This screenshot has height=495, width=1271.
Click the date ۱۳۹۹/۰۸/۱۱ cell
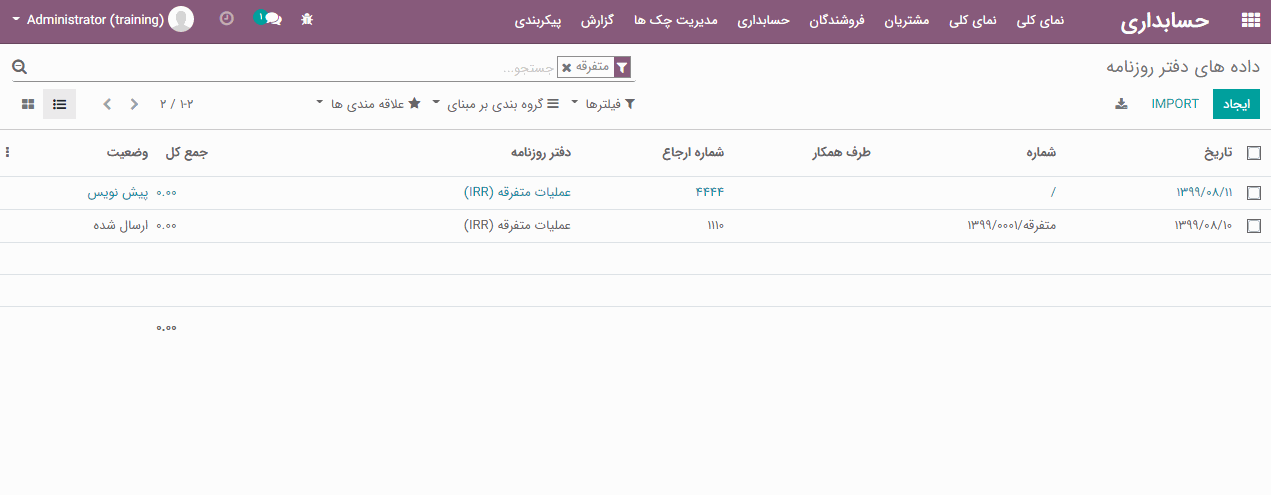pyautogui.click(x=1205, y=193)
